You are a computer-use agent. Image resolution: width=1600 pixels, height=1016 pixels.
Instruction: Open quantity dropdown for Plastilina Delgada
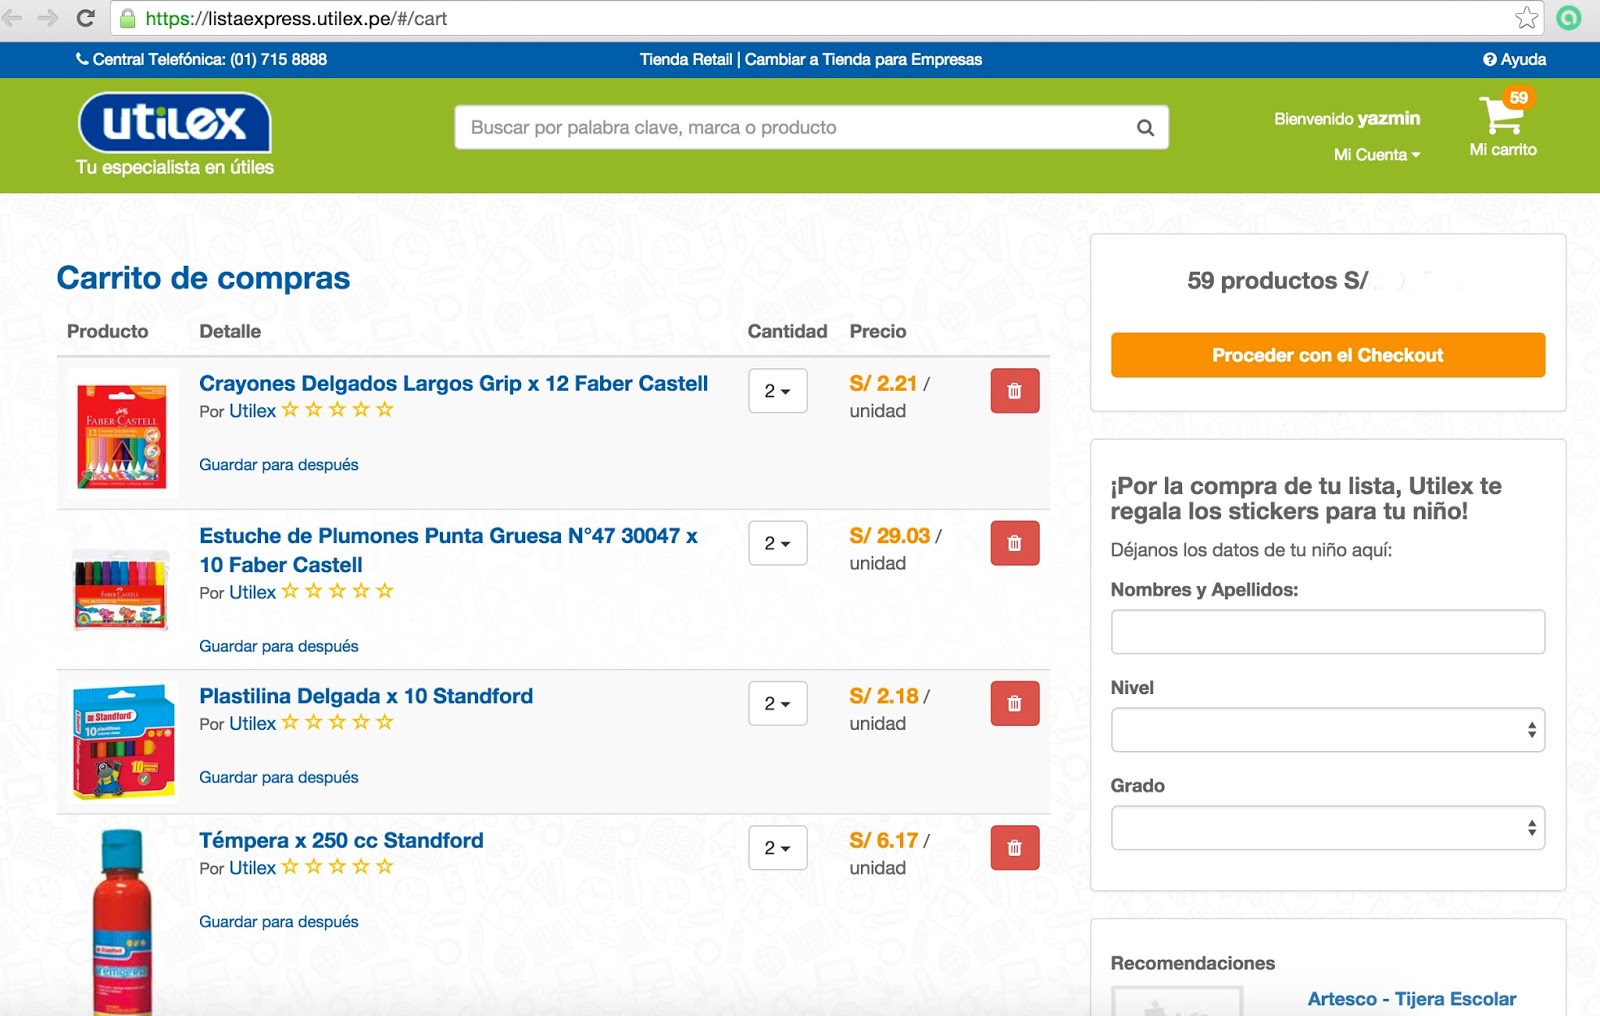(x=778, y=703)
